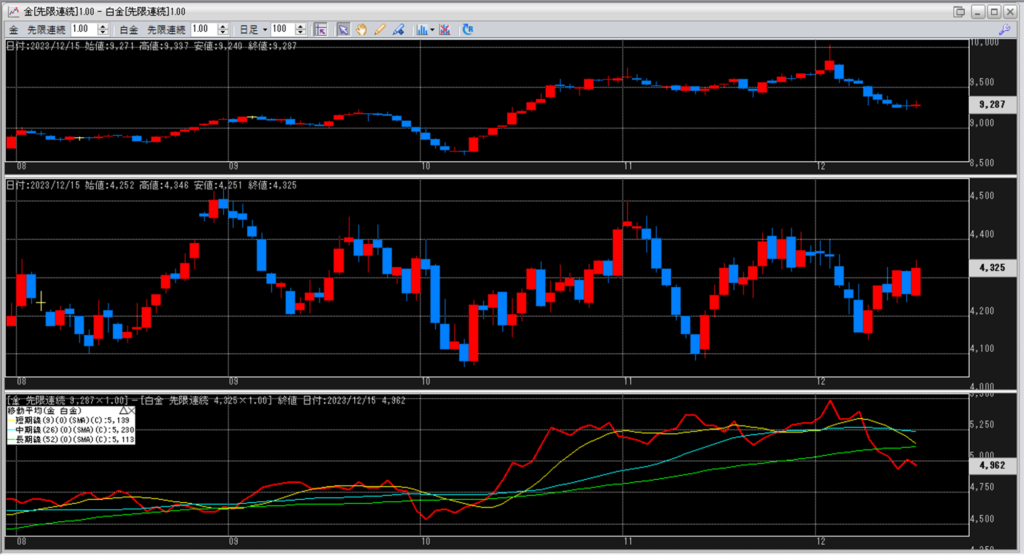This screenshot has height=555, width=1024.
Task: Click the gold multiplier 1.00 input field
Action: [82, 29]
